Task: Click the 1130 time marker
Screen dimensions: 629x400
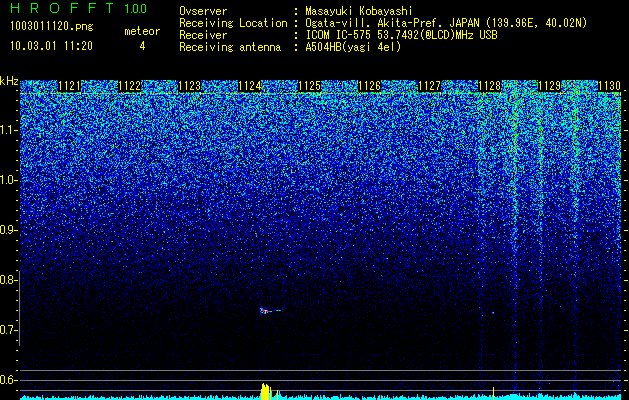Action: 609,86
